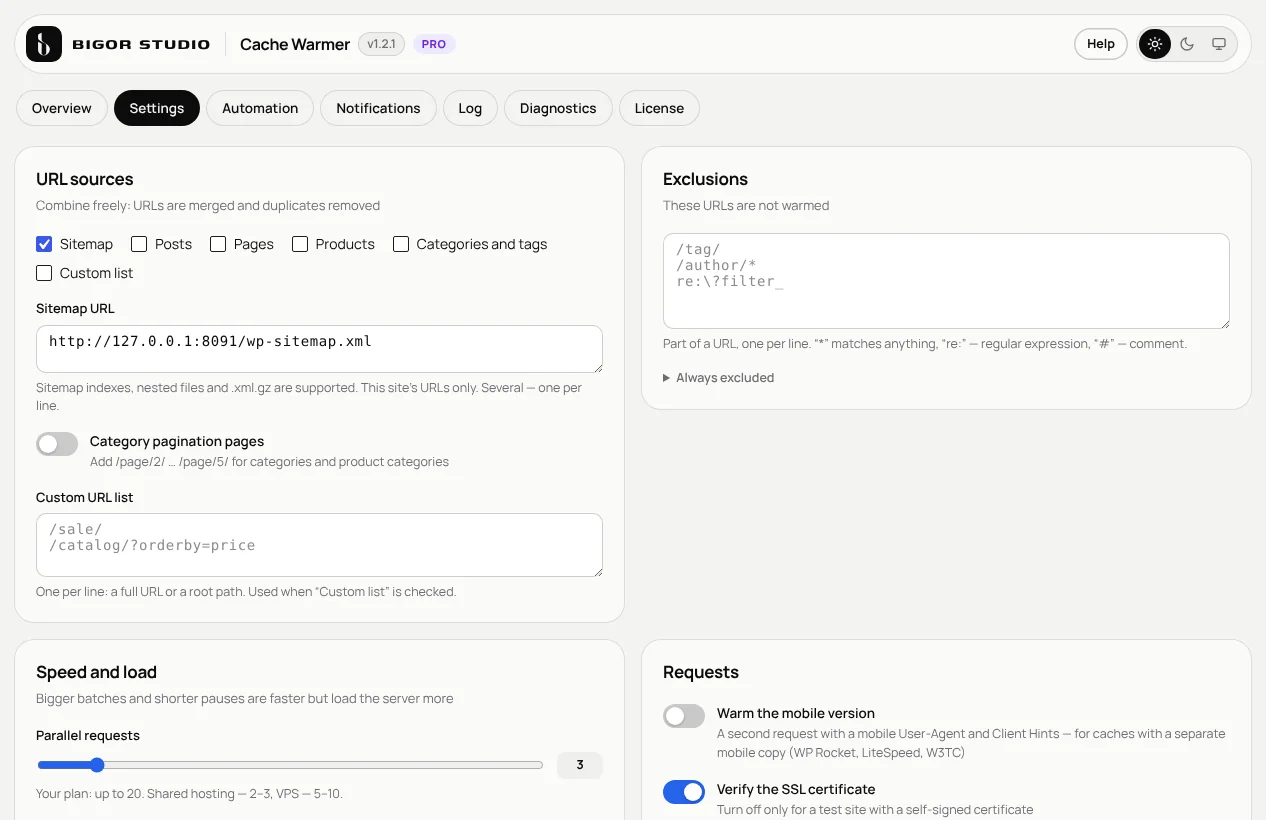Show the License tab
The width and height of the screenshot is (1266, 820).
[x=659, y=108]
